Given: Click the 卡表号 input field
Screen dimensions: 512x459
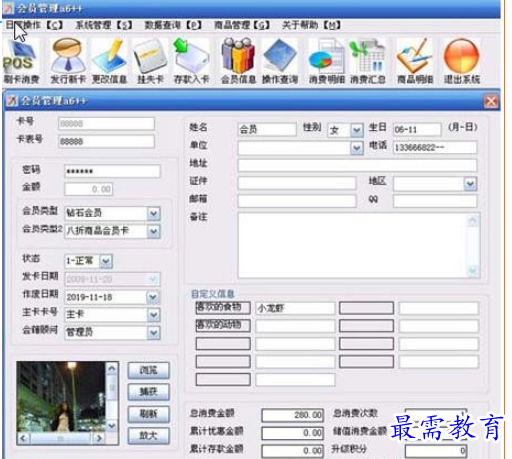Looking at the screenshot, I should point(106,142).
